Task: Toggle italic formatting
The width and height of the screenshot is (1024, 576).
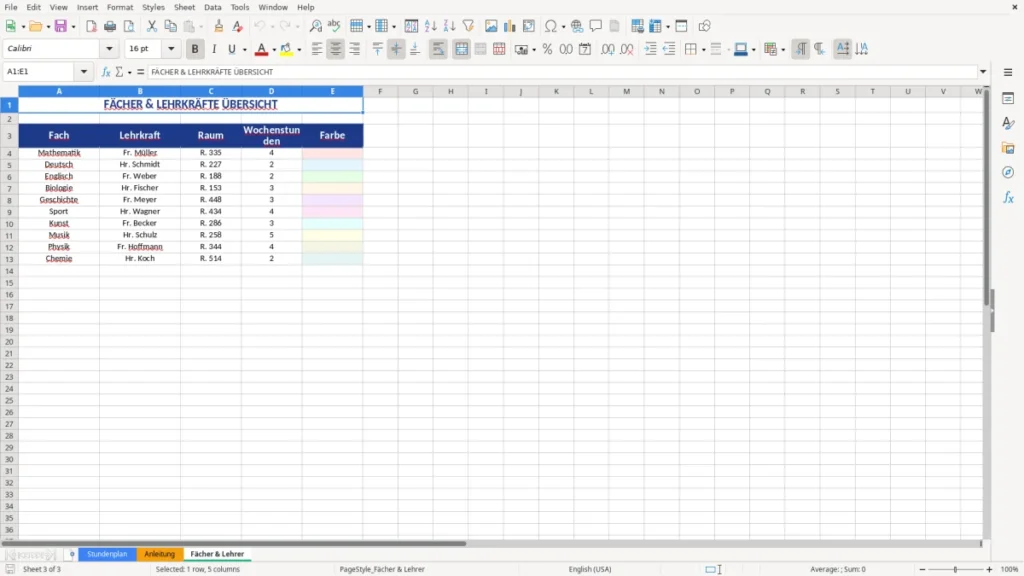Action: [214, 49]
